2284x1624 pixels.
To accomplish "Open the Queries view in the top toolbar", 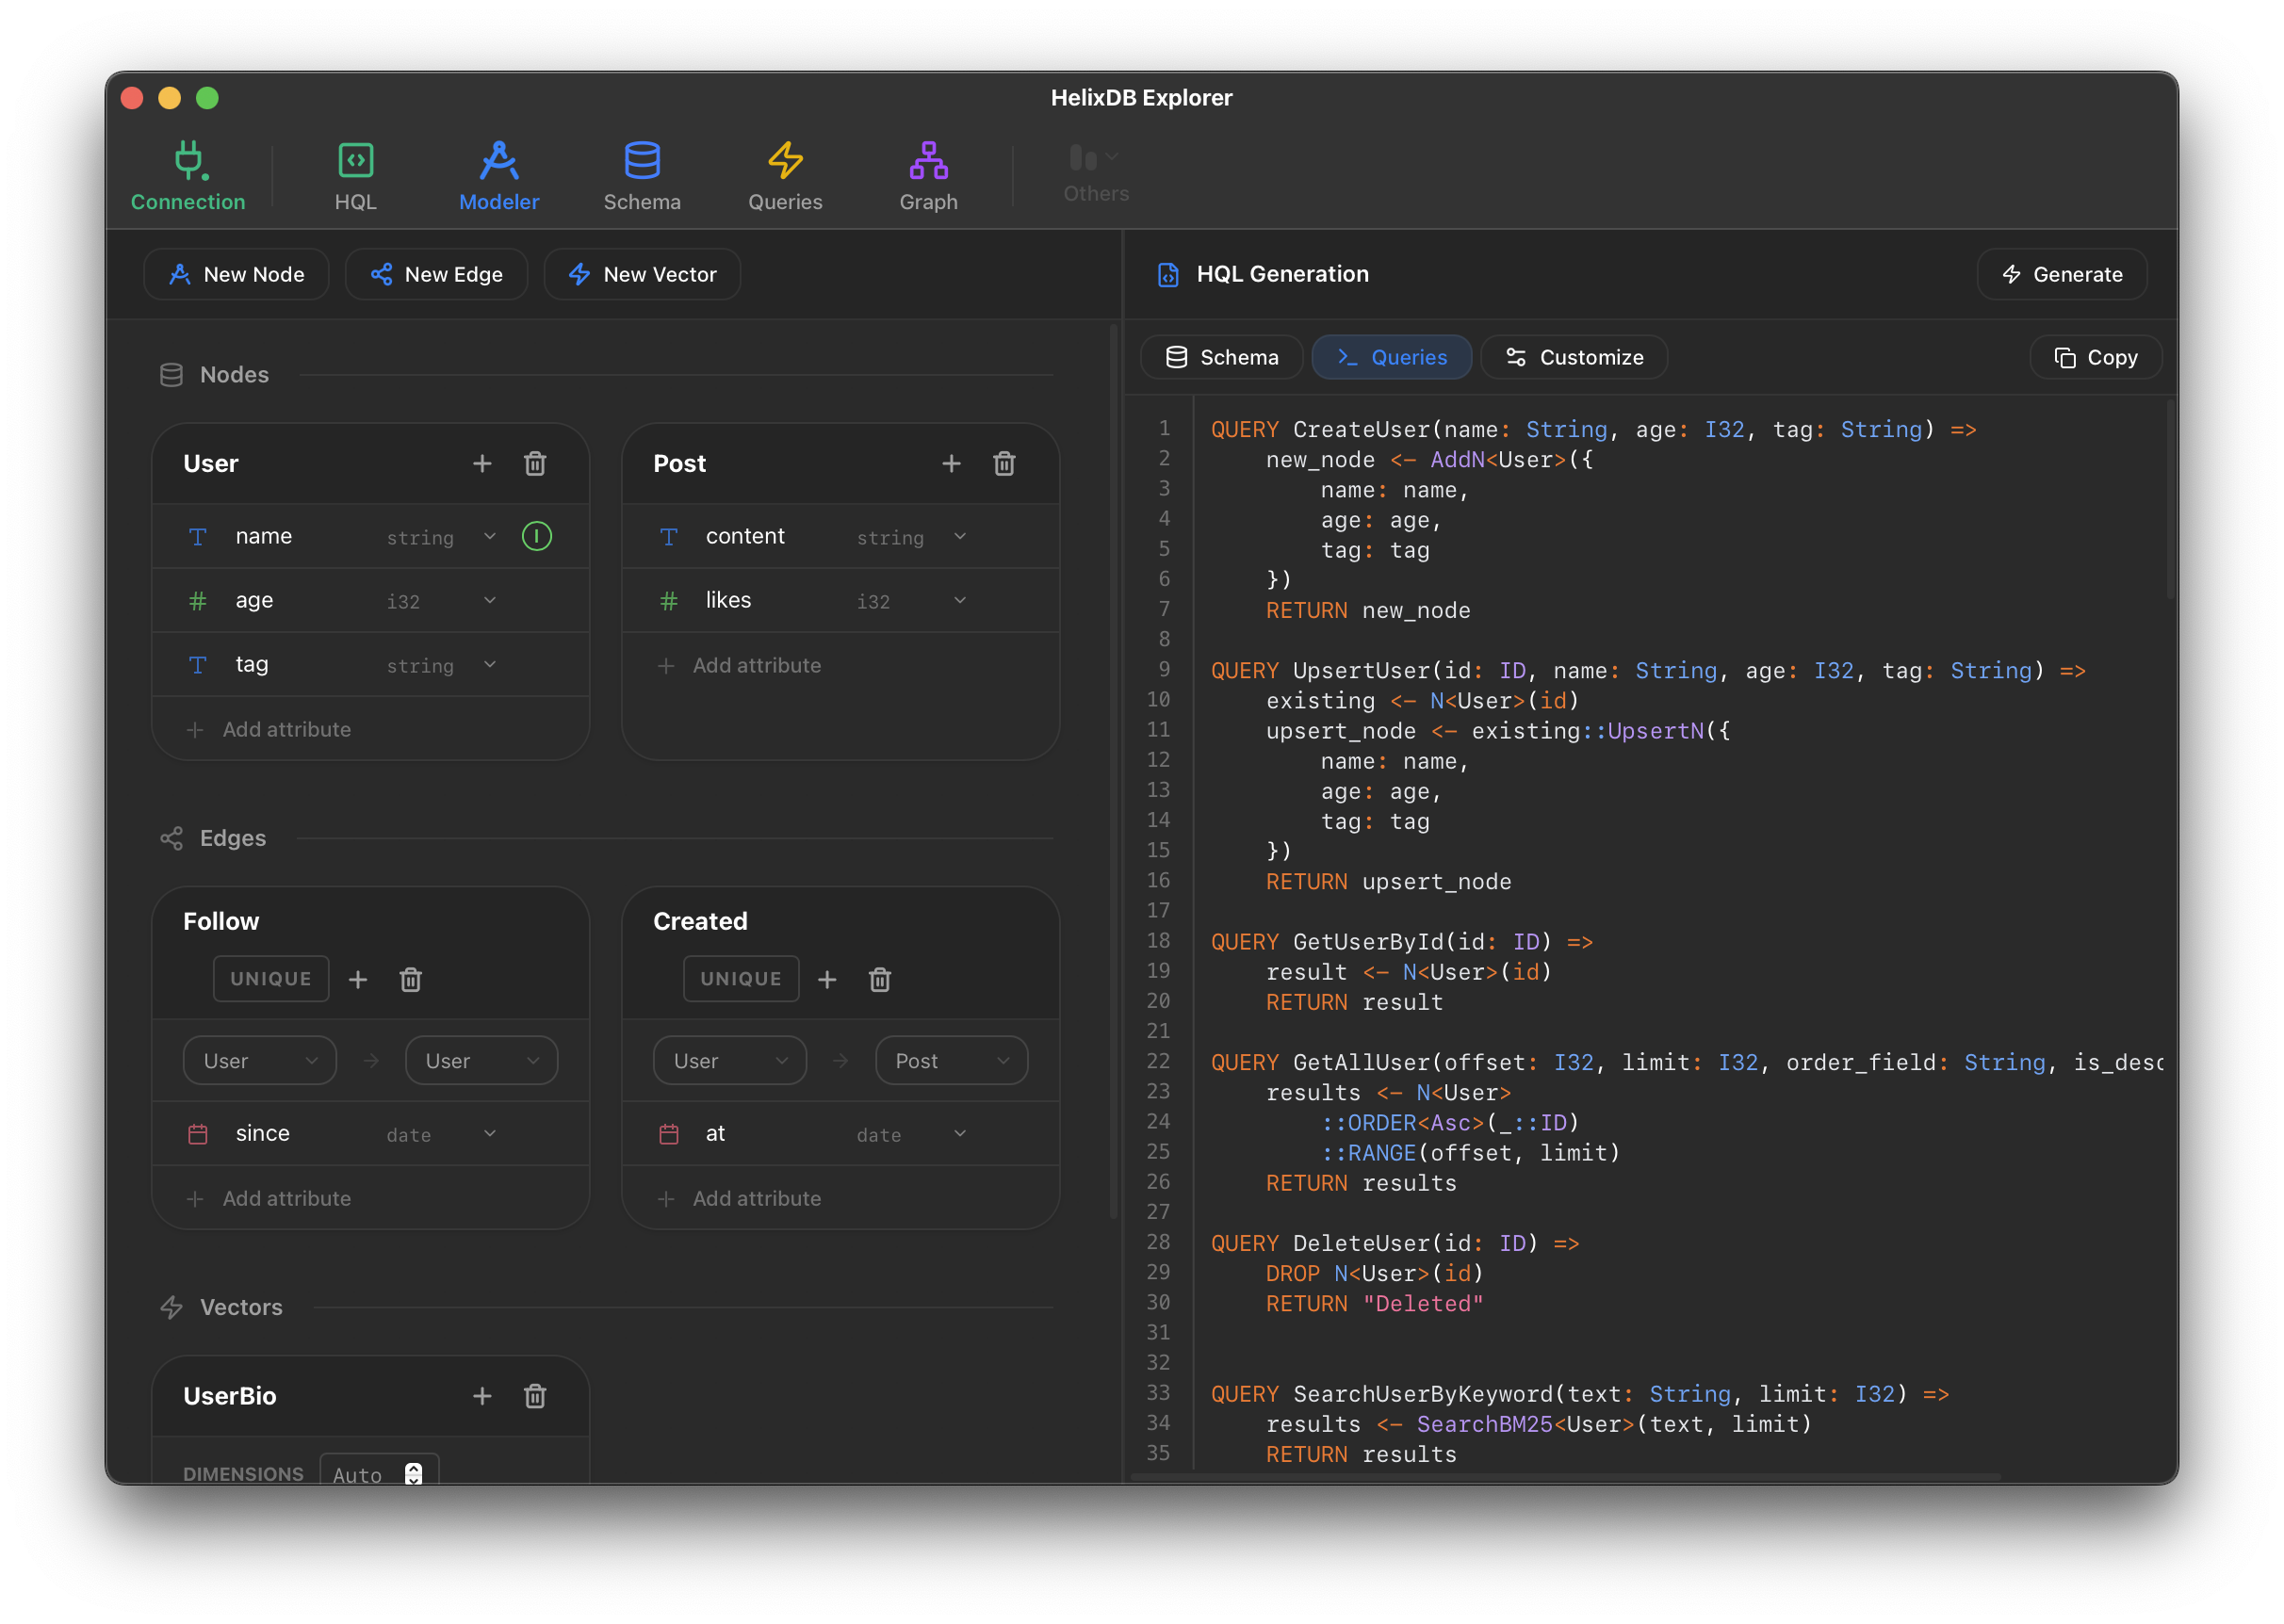I will pos(785,176).
